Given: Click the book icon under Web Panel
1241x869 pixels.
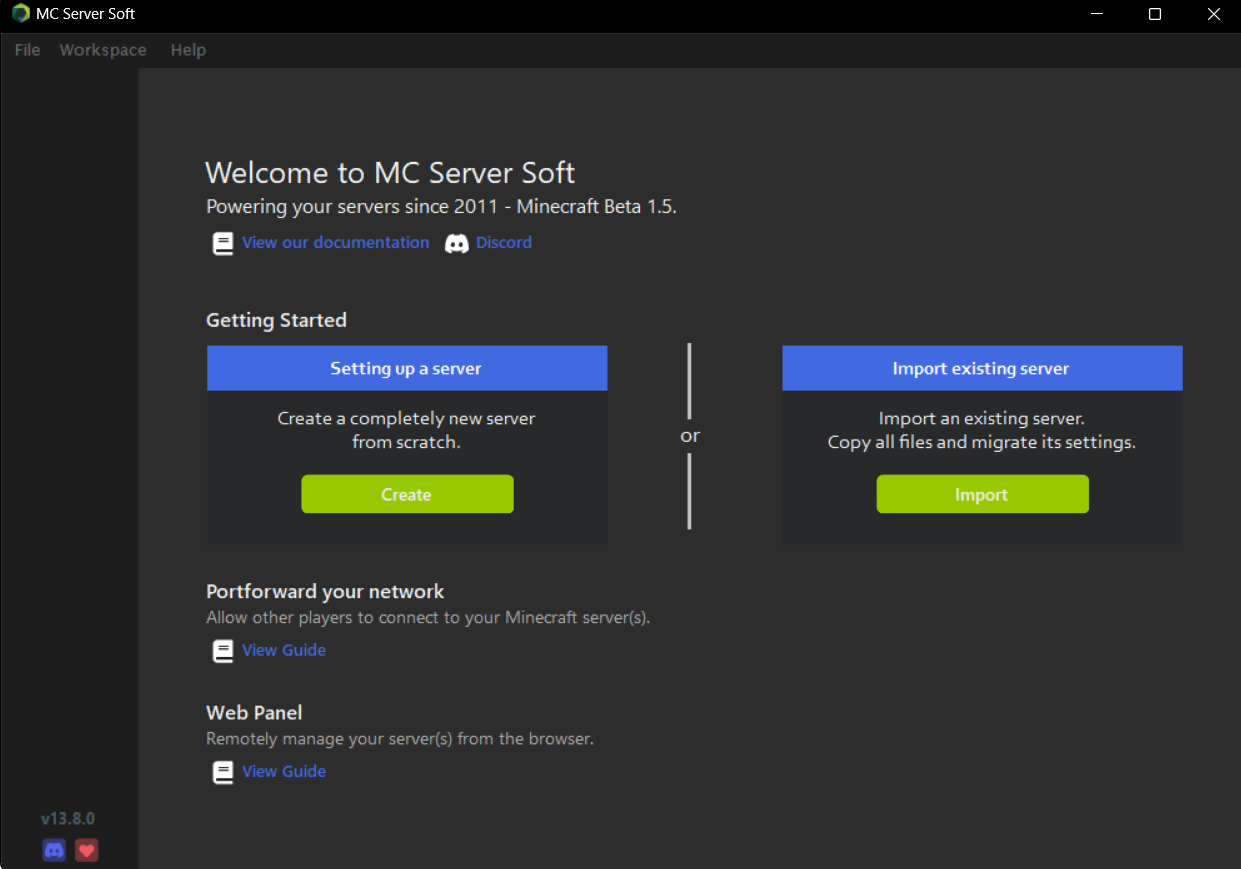Looking at the screenshot, I should click(x=223, y=772).
